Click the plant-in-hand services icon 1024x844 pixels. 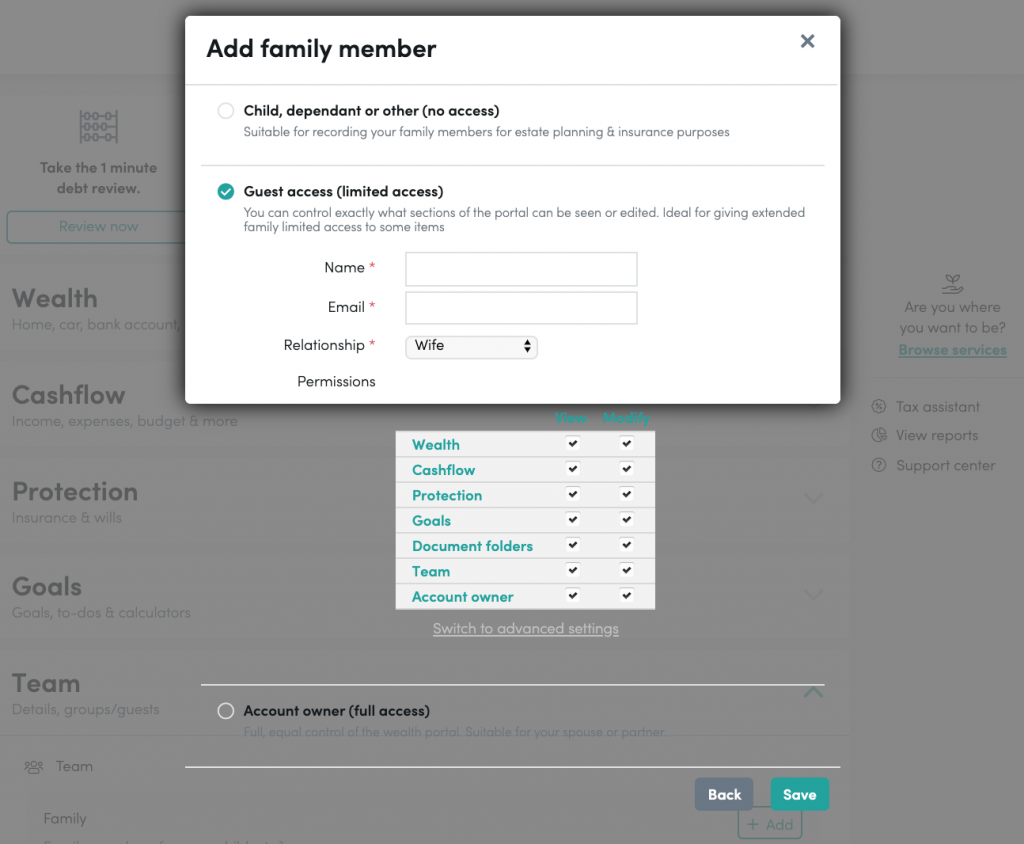click(x=952, y=284)
